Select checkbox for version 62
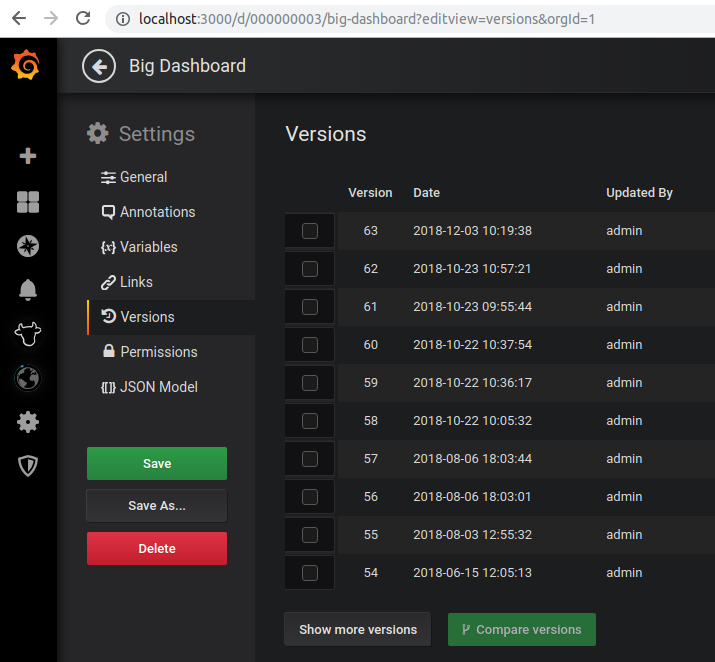Image resolution: width=715 pixels, height=662 pixels. click(310, 269)
